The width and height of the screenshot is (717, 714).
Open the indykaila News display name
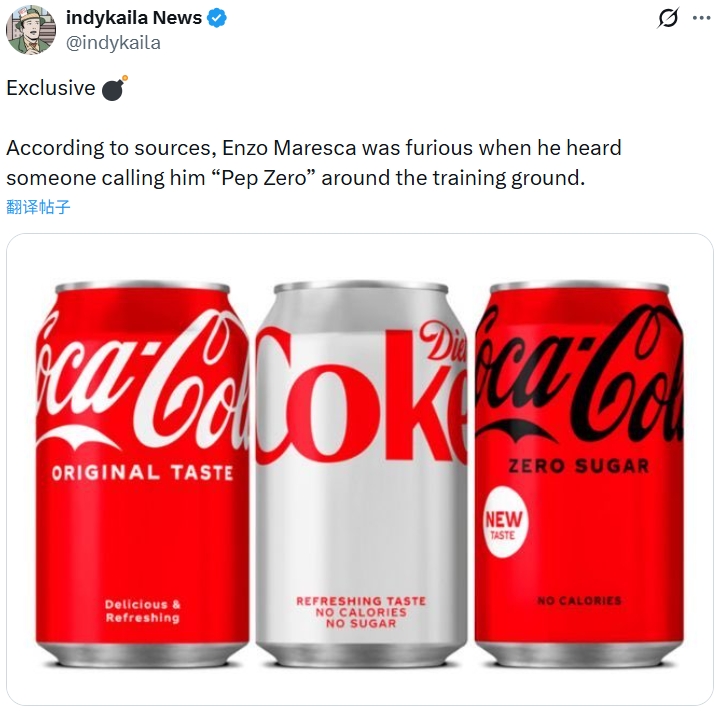[x=134, y=18]
